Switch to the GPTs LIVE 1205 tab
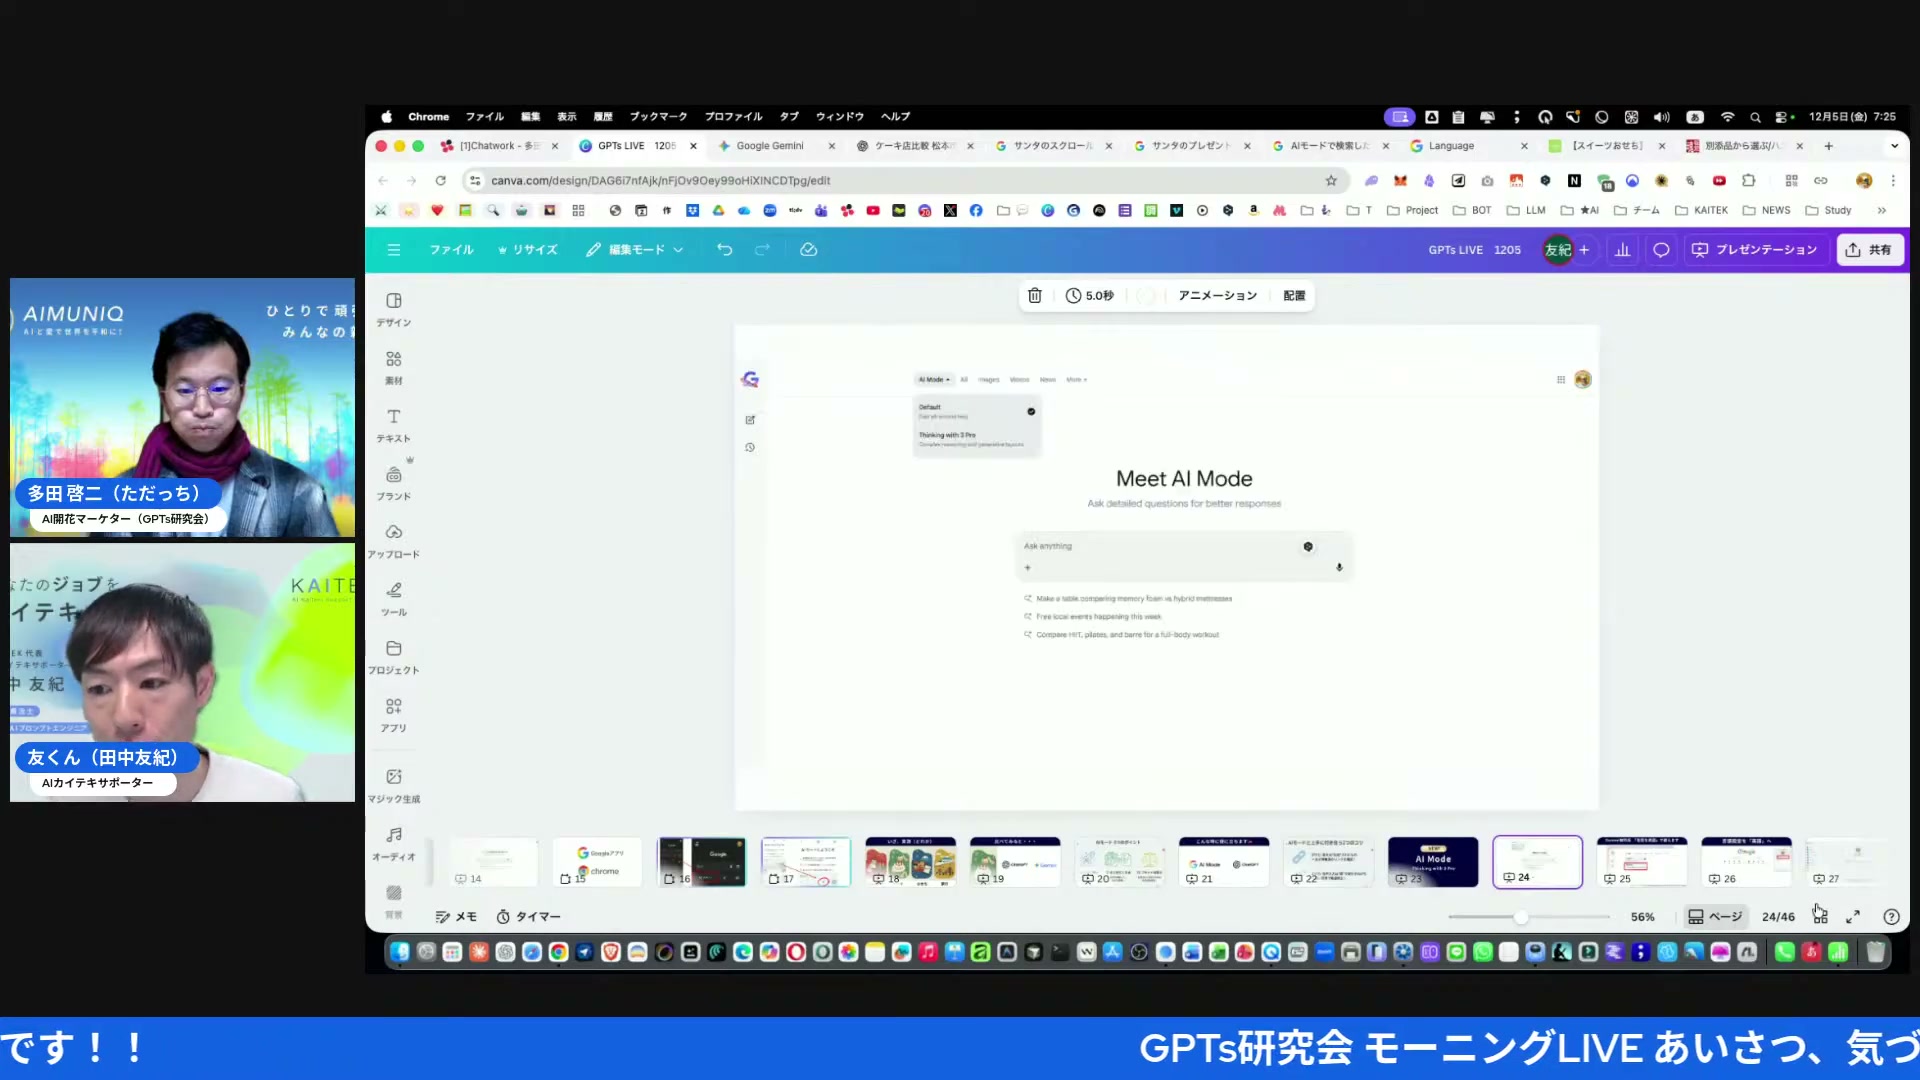Viewport: 1920px width, 1080px height. pyautogui.click(x=637, y=146)
